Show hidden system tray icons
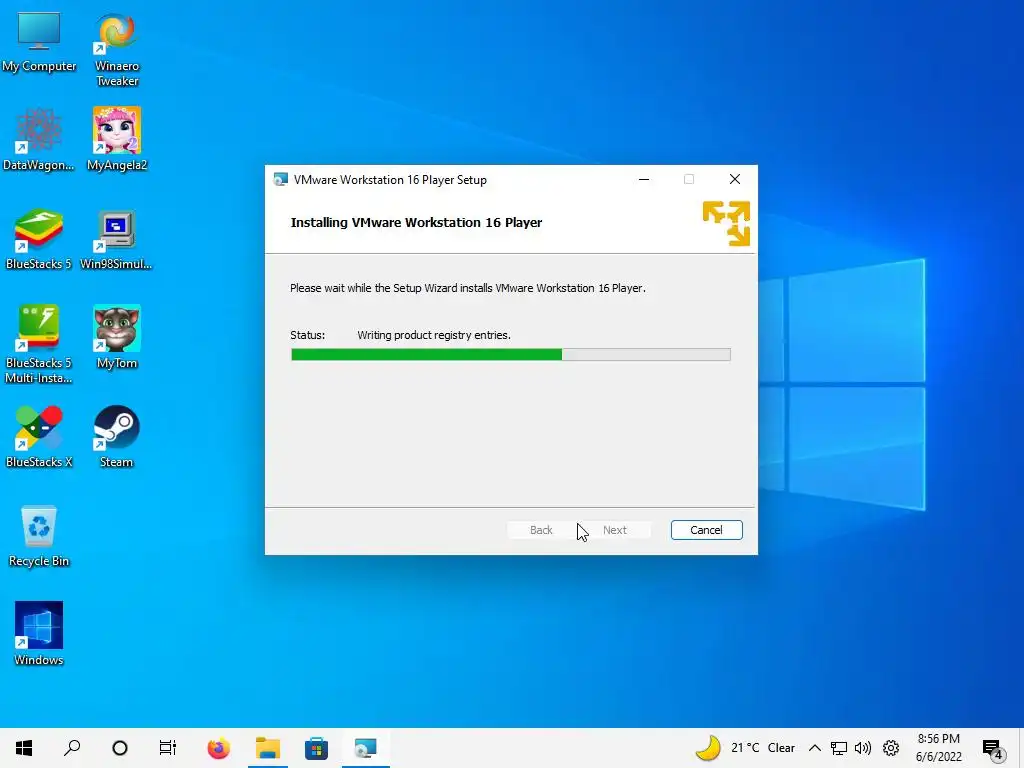This screenshot has width=1024, height=768. (814, 748)
